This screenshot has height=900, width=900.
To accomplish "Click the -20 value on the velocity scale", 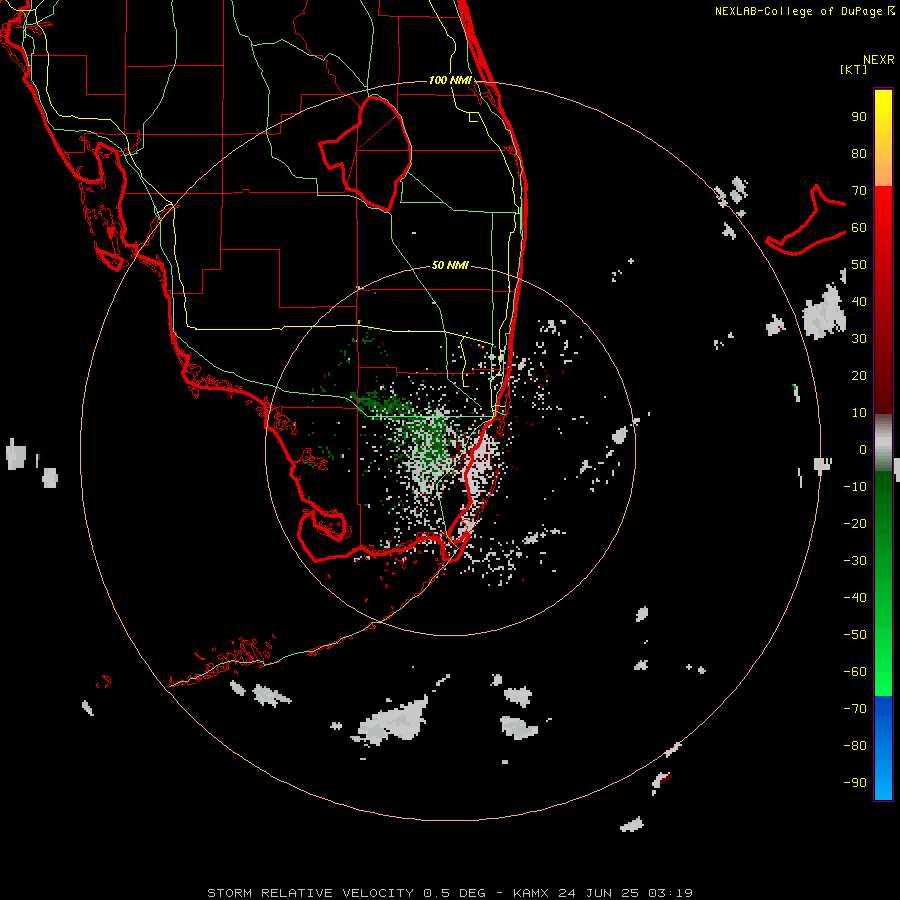I will pyautogui.click(x=855, y=524).
